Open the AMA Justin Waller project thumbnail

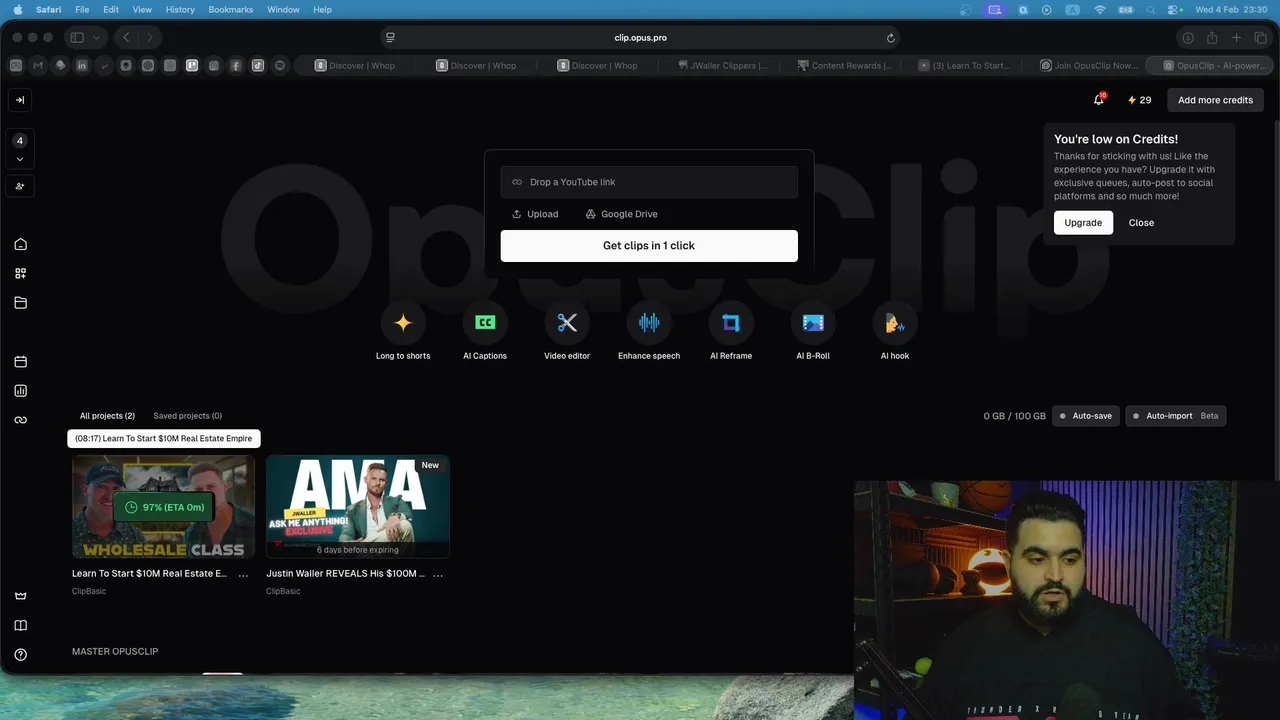pyautogui.click(x=358, y=507)
